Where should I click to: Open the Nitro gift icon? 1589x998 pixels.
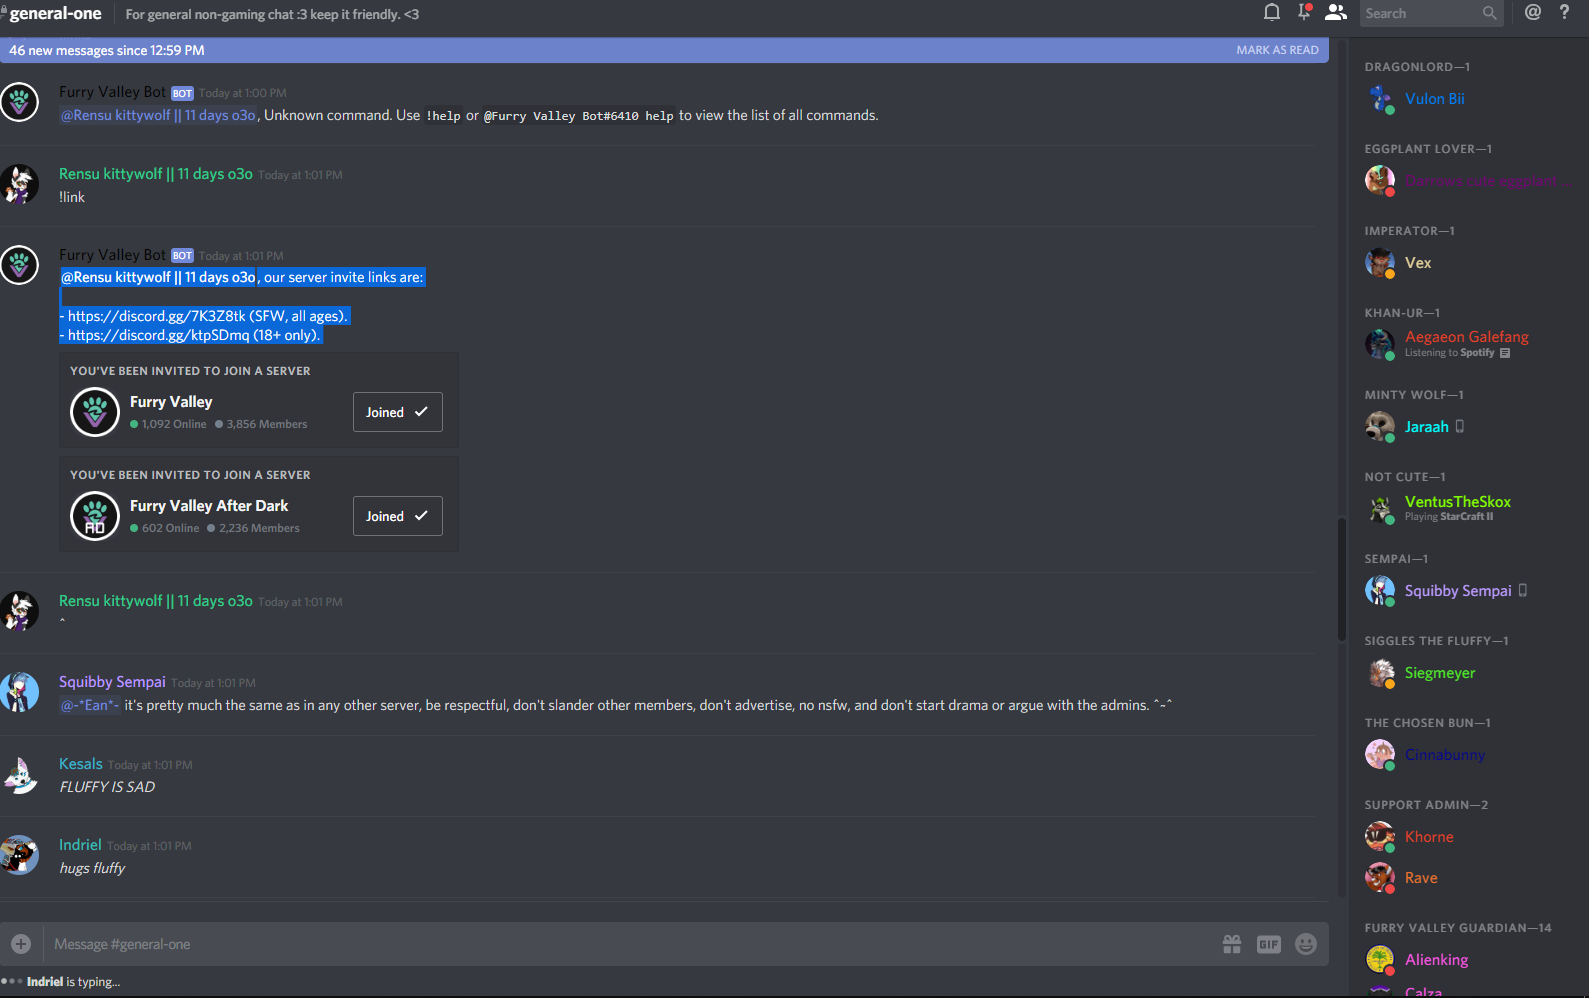tap(1232, 944)
